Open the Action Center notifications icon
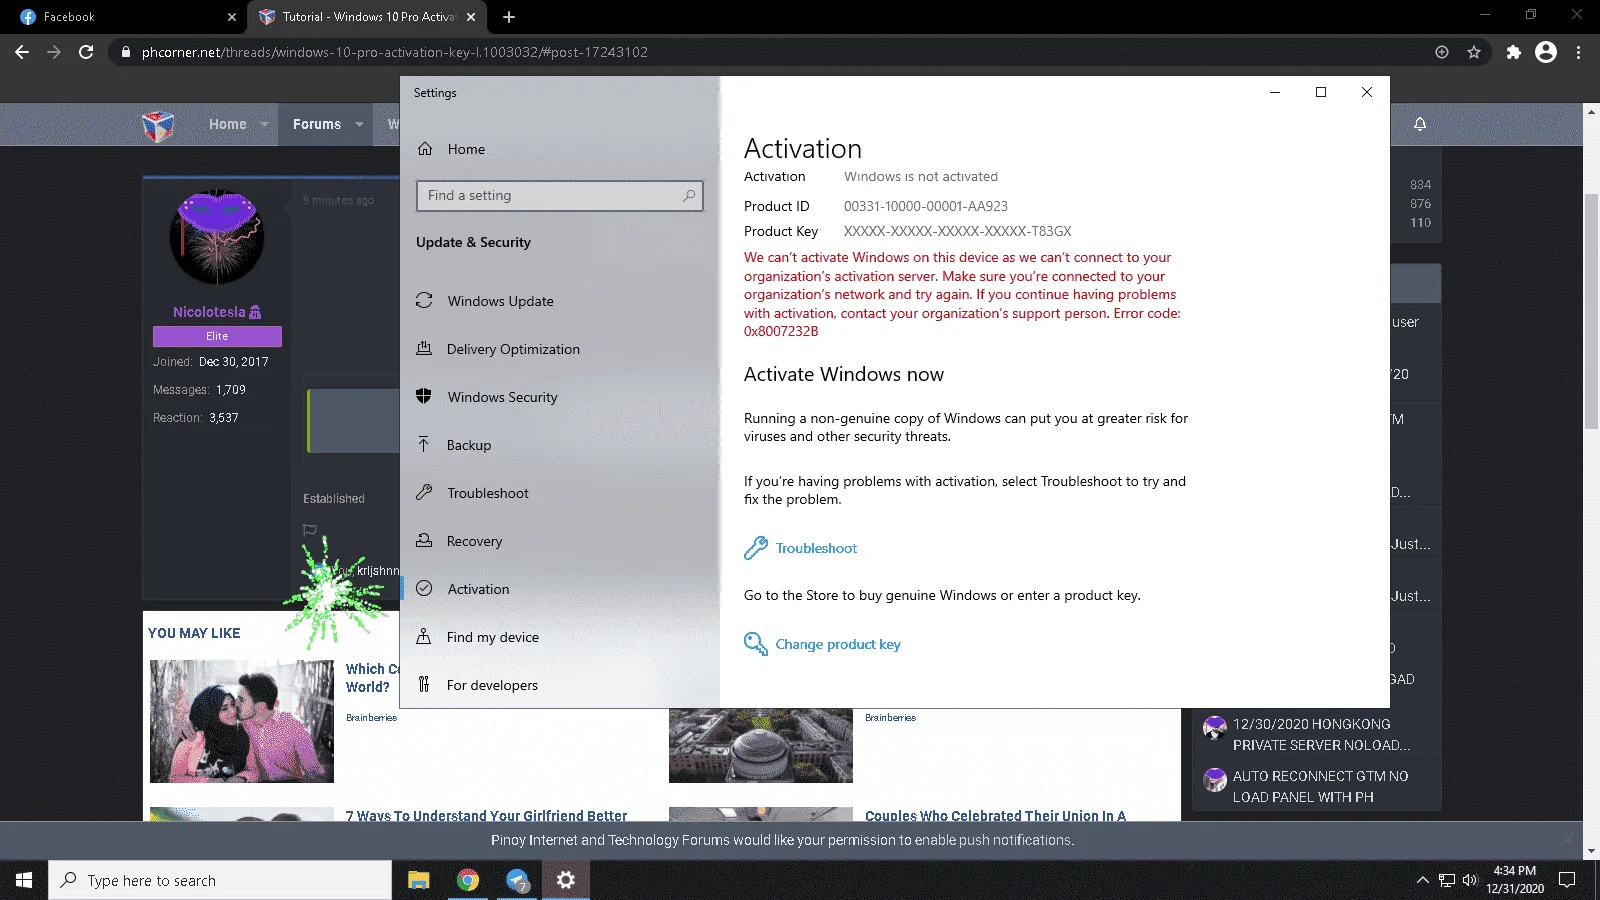The image size is (1600, 900). (1567, 880)
